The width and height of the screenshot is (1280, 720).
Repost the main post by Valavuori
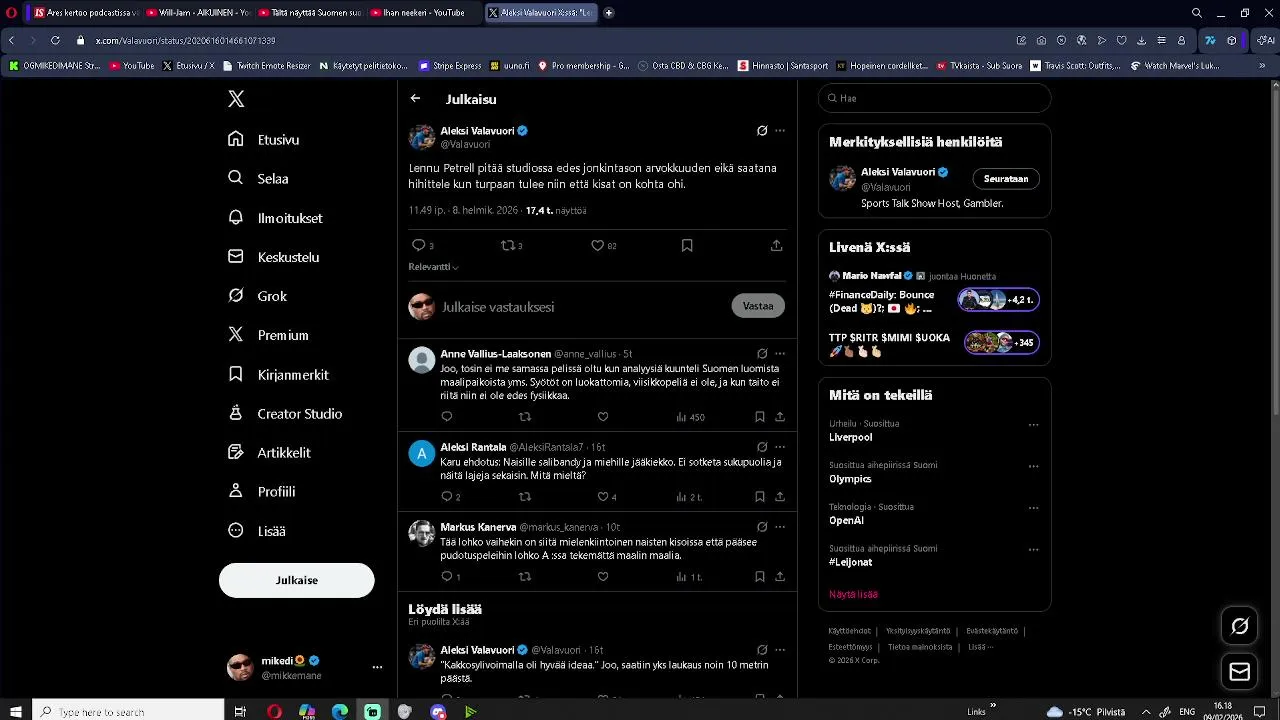point(507,245)
